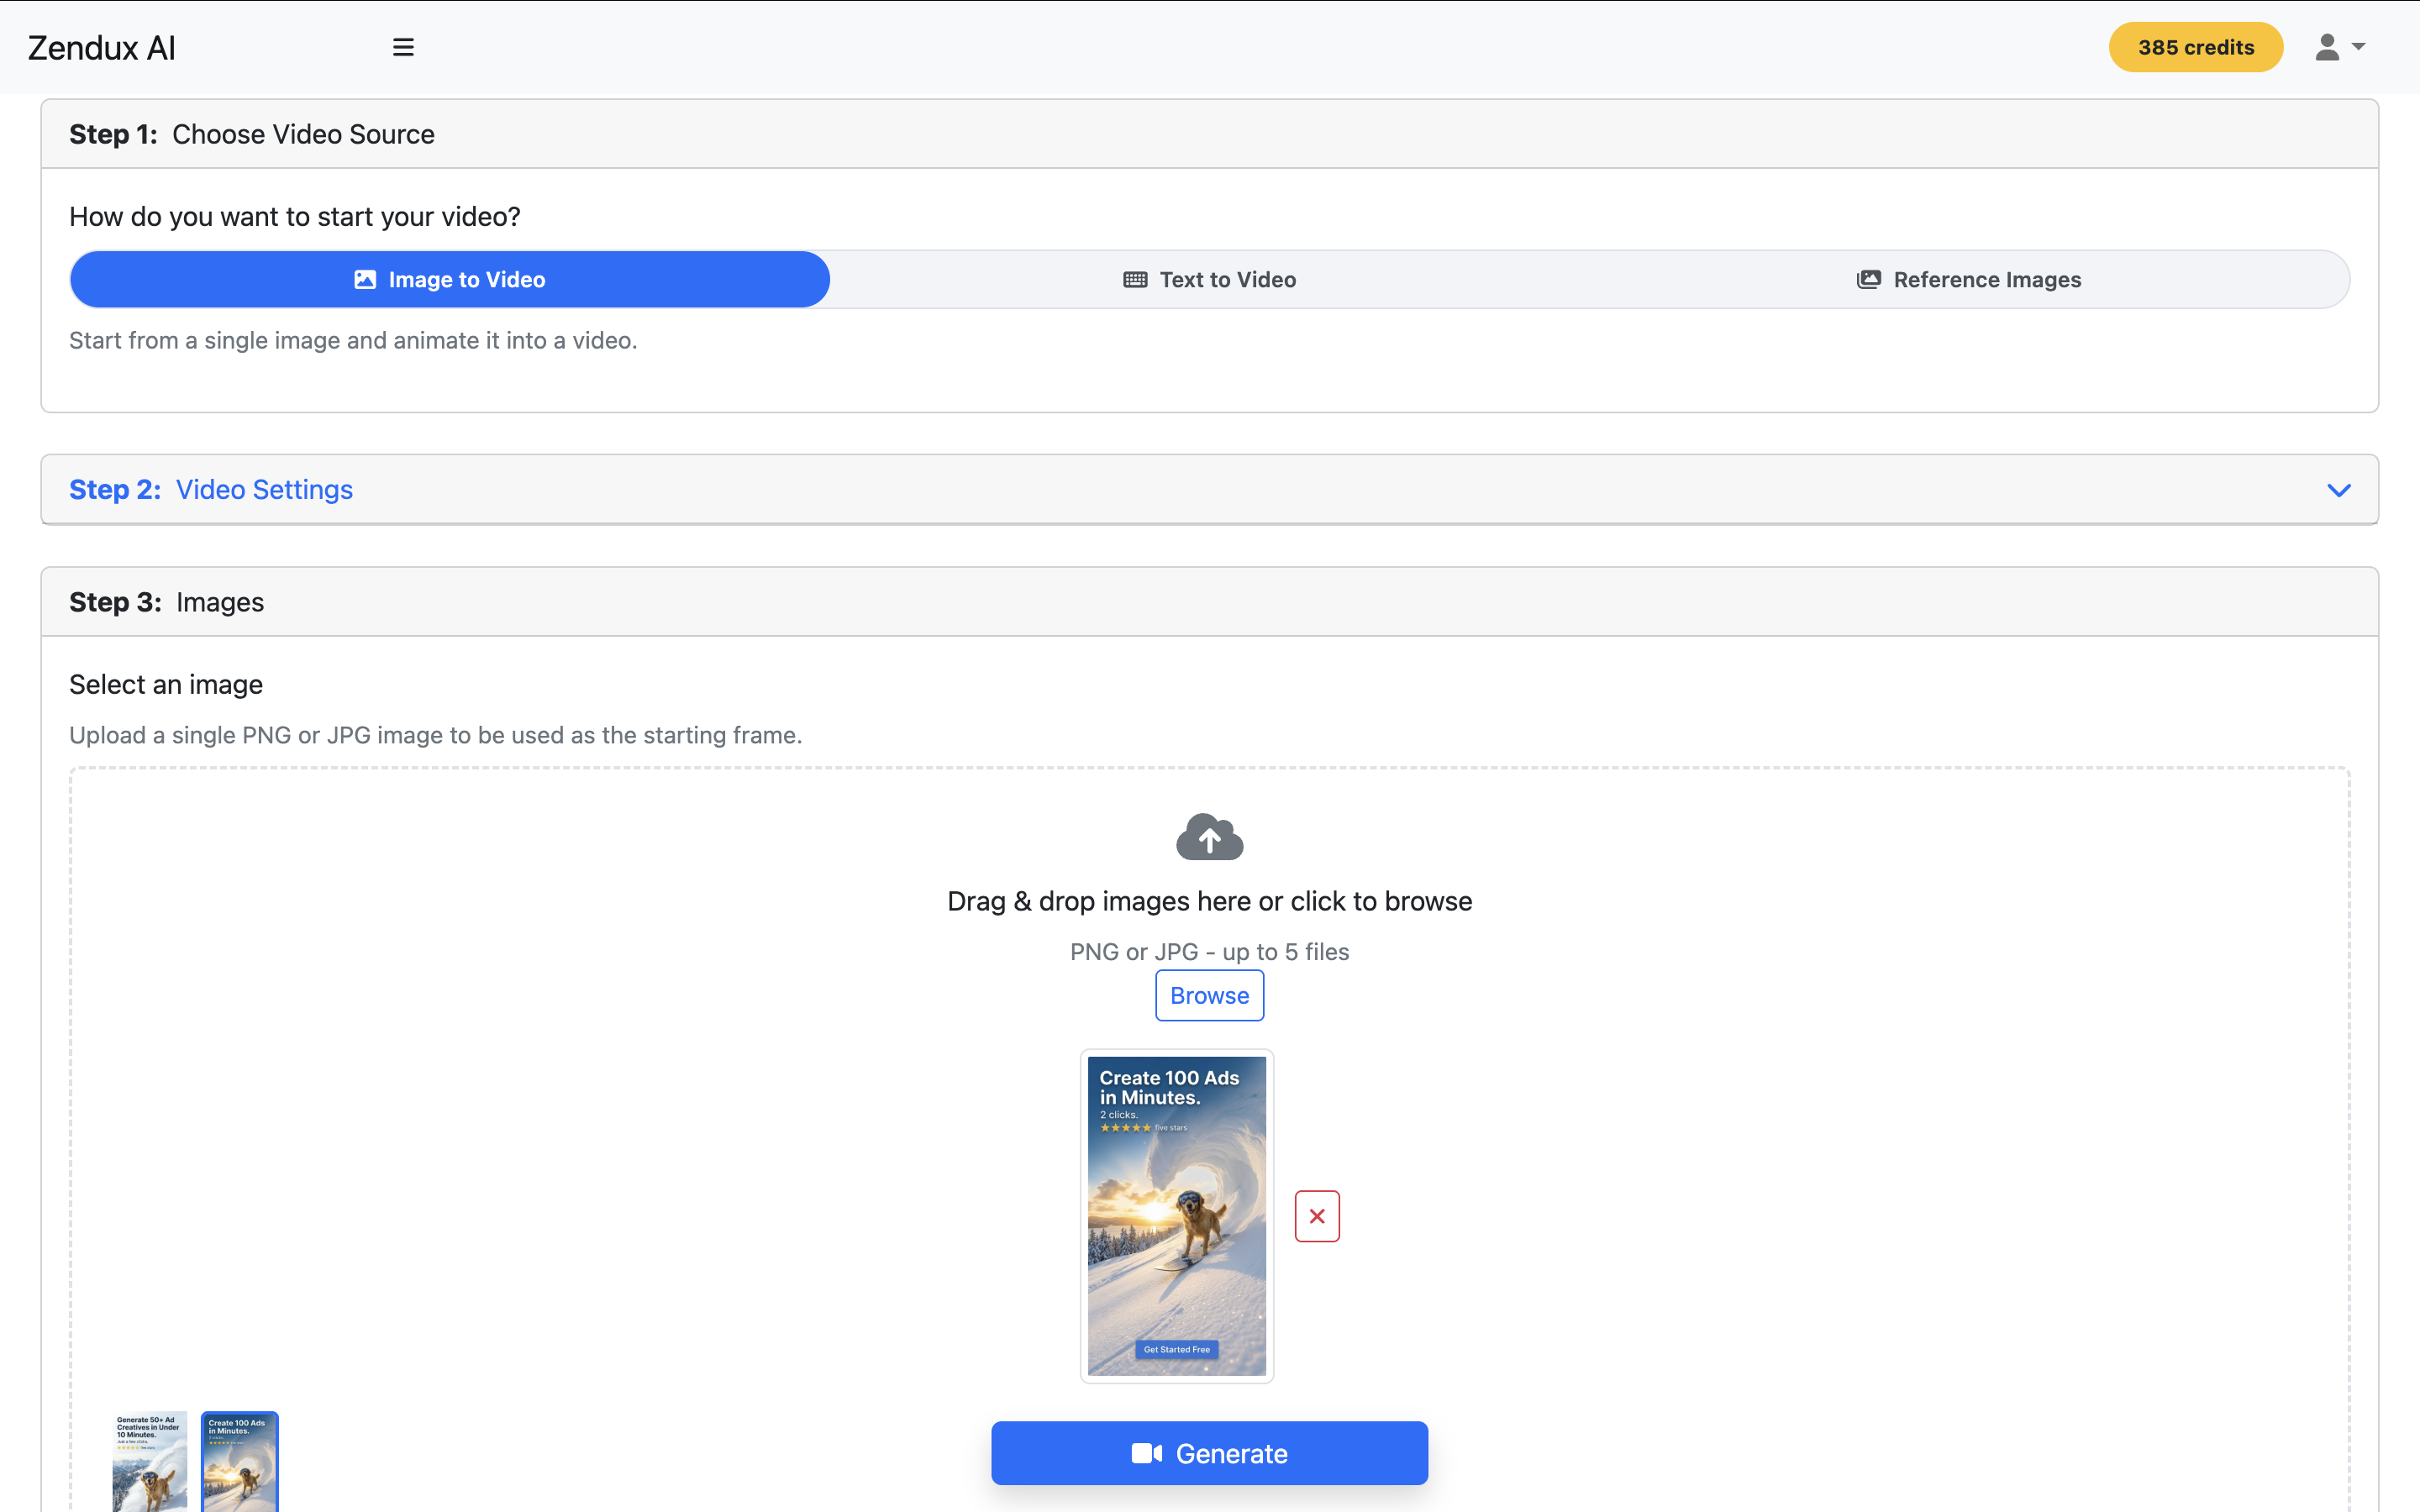
Task: Open the hamburger navigation menu
Action: click(x=403, y=46)
